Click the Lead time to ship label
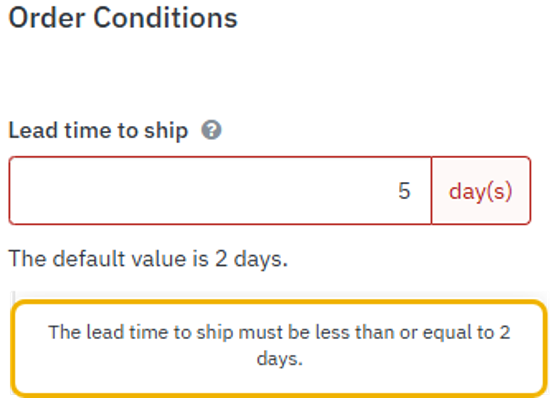Screen dimensions: 556x403 pos(98,131)
